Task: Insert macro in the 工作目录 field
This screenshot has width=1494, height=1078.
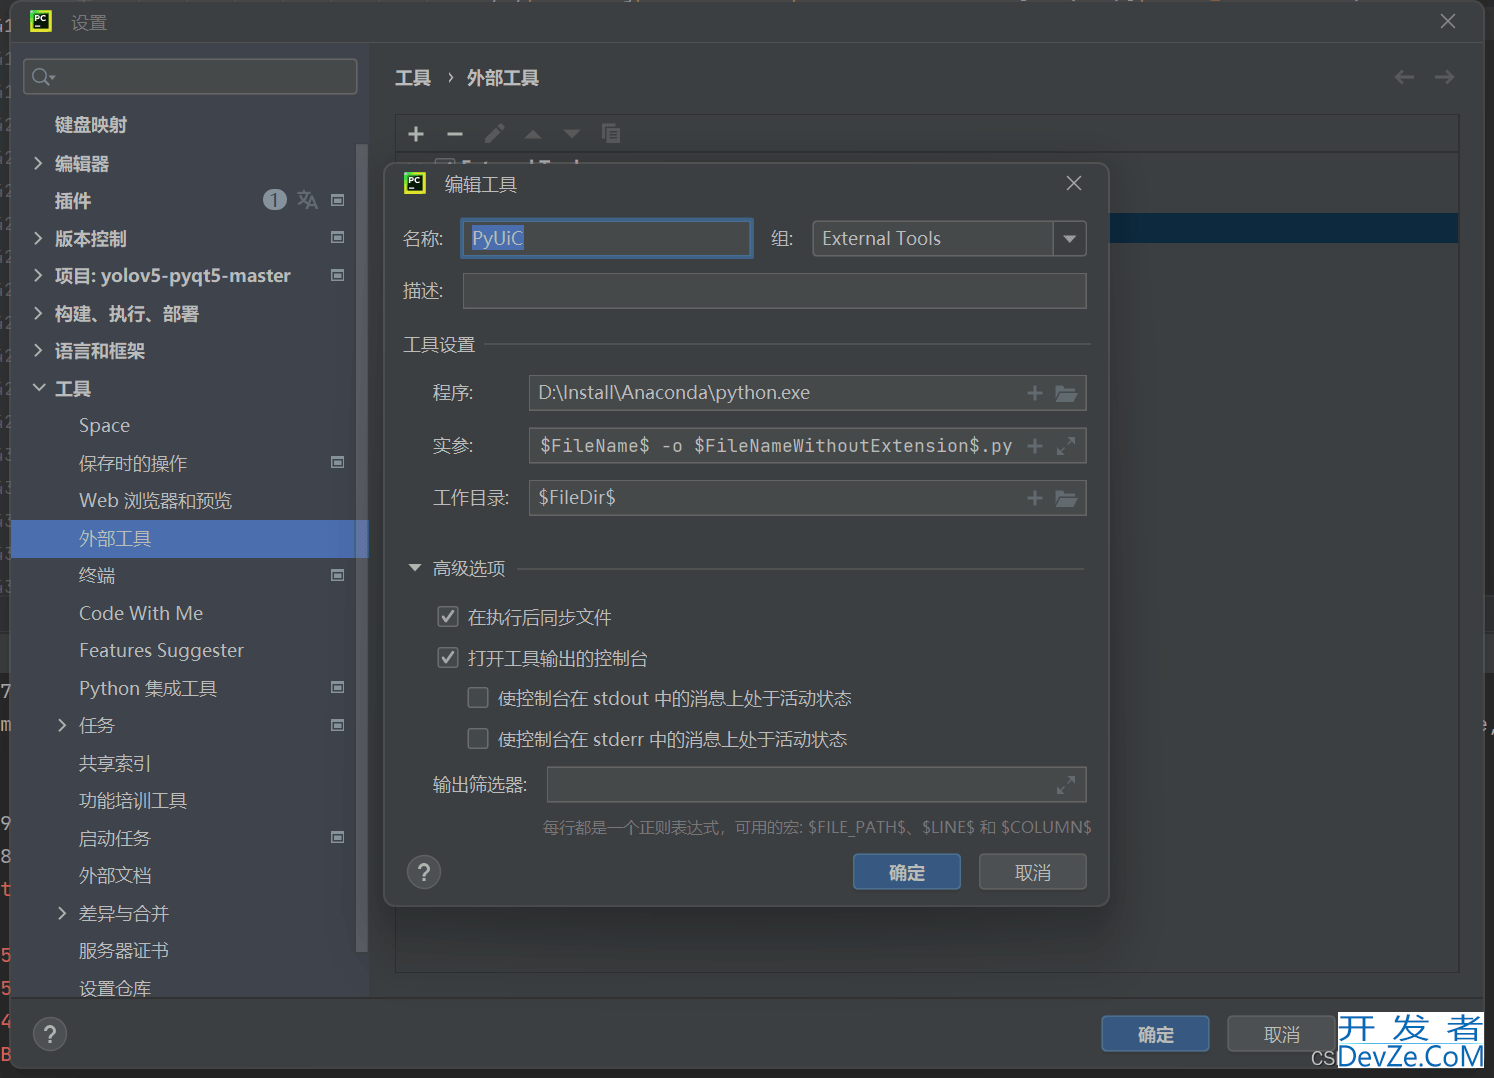Action: coord(1035,498)
